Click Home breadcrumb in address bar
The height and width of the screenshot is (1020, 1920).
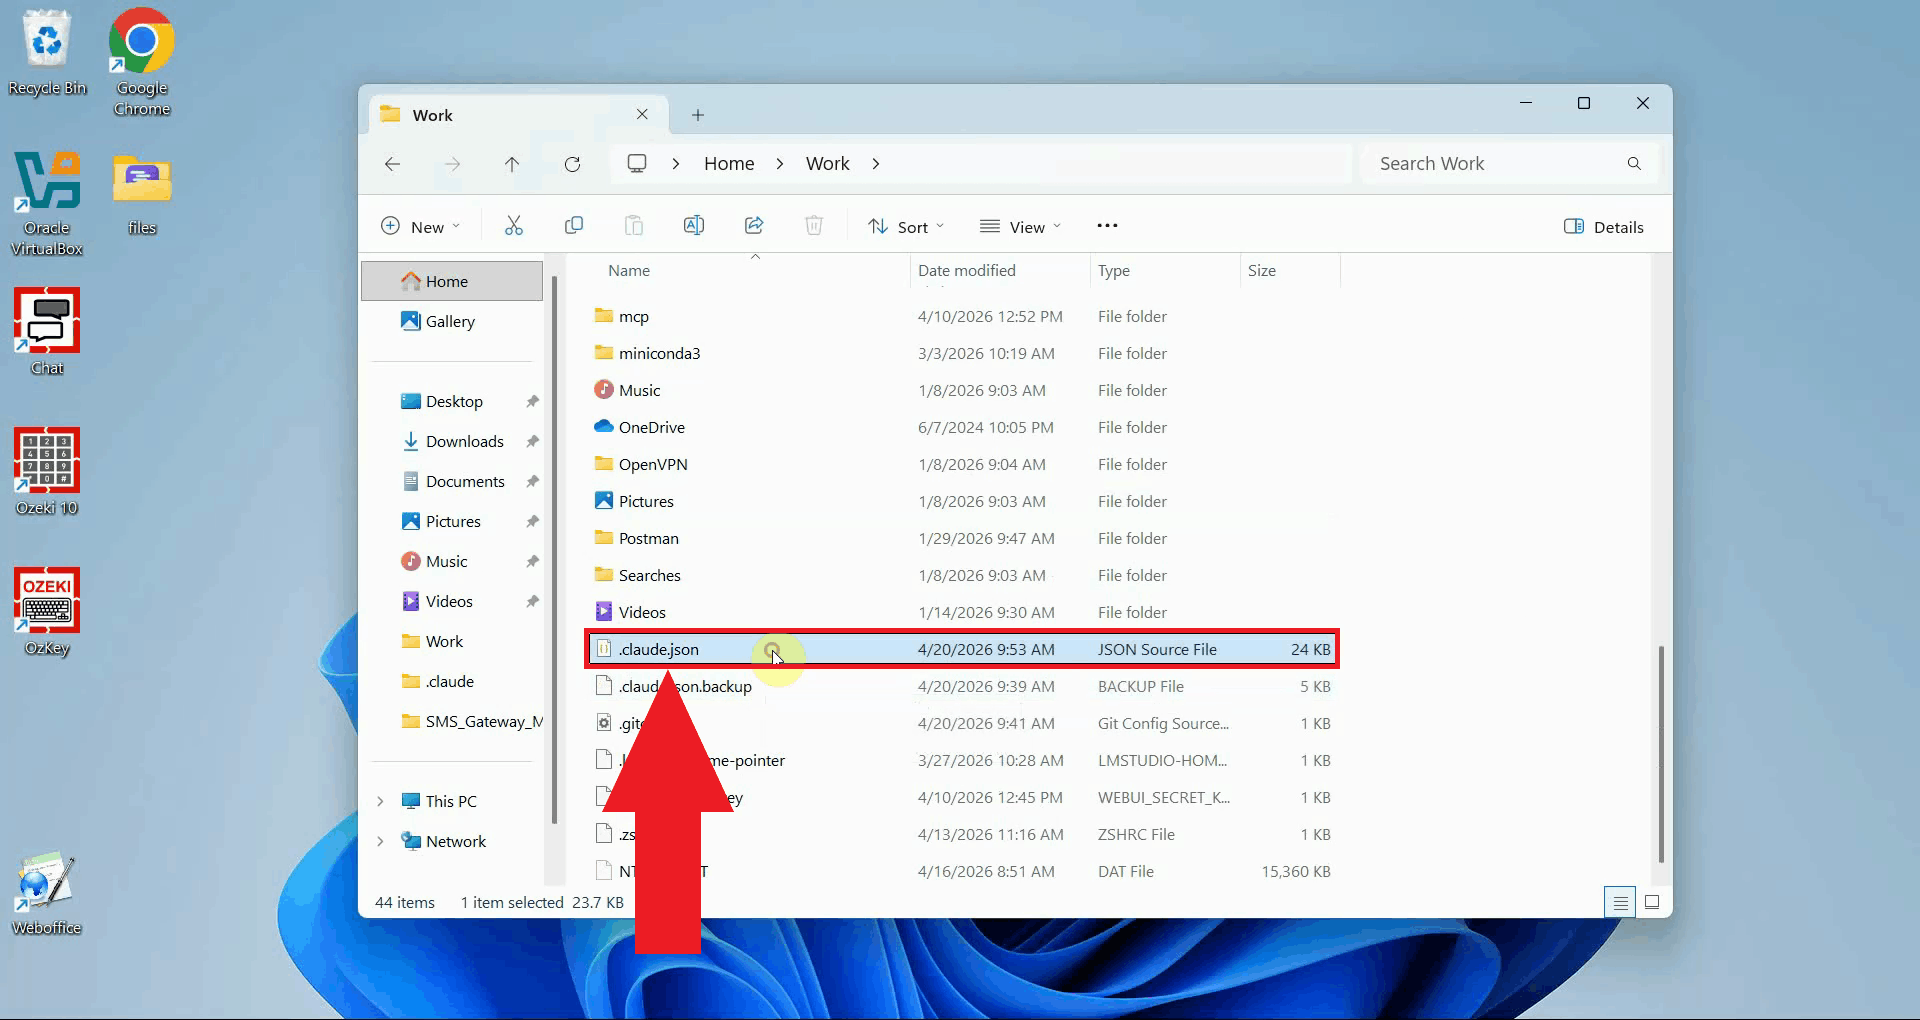729,164
